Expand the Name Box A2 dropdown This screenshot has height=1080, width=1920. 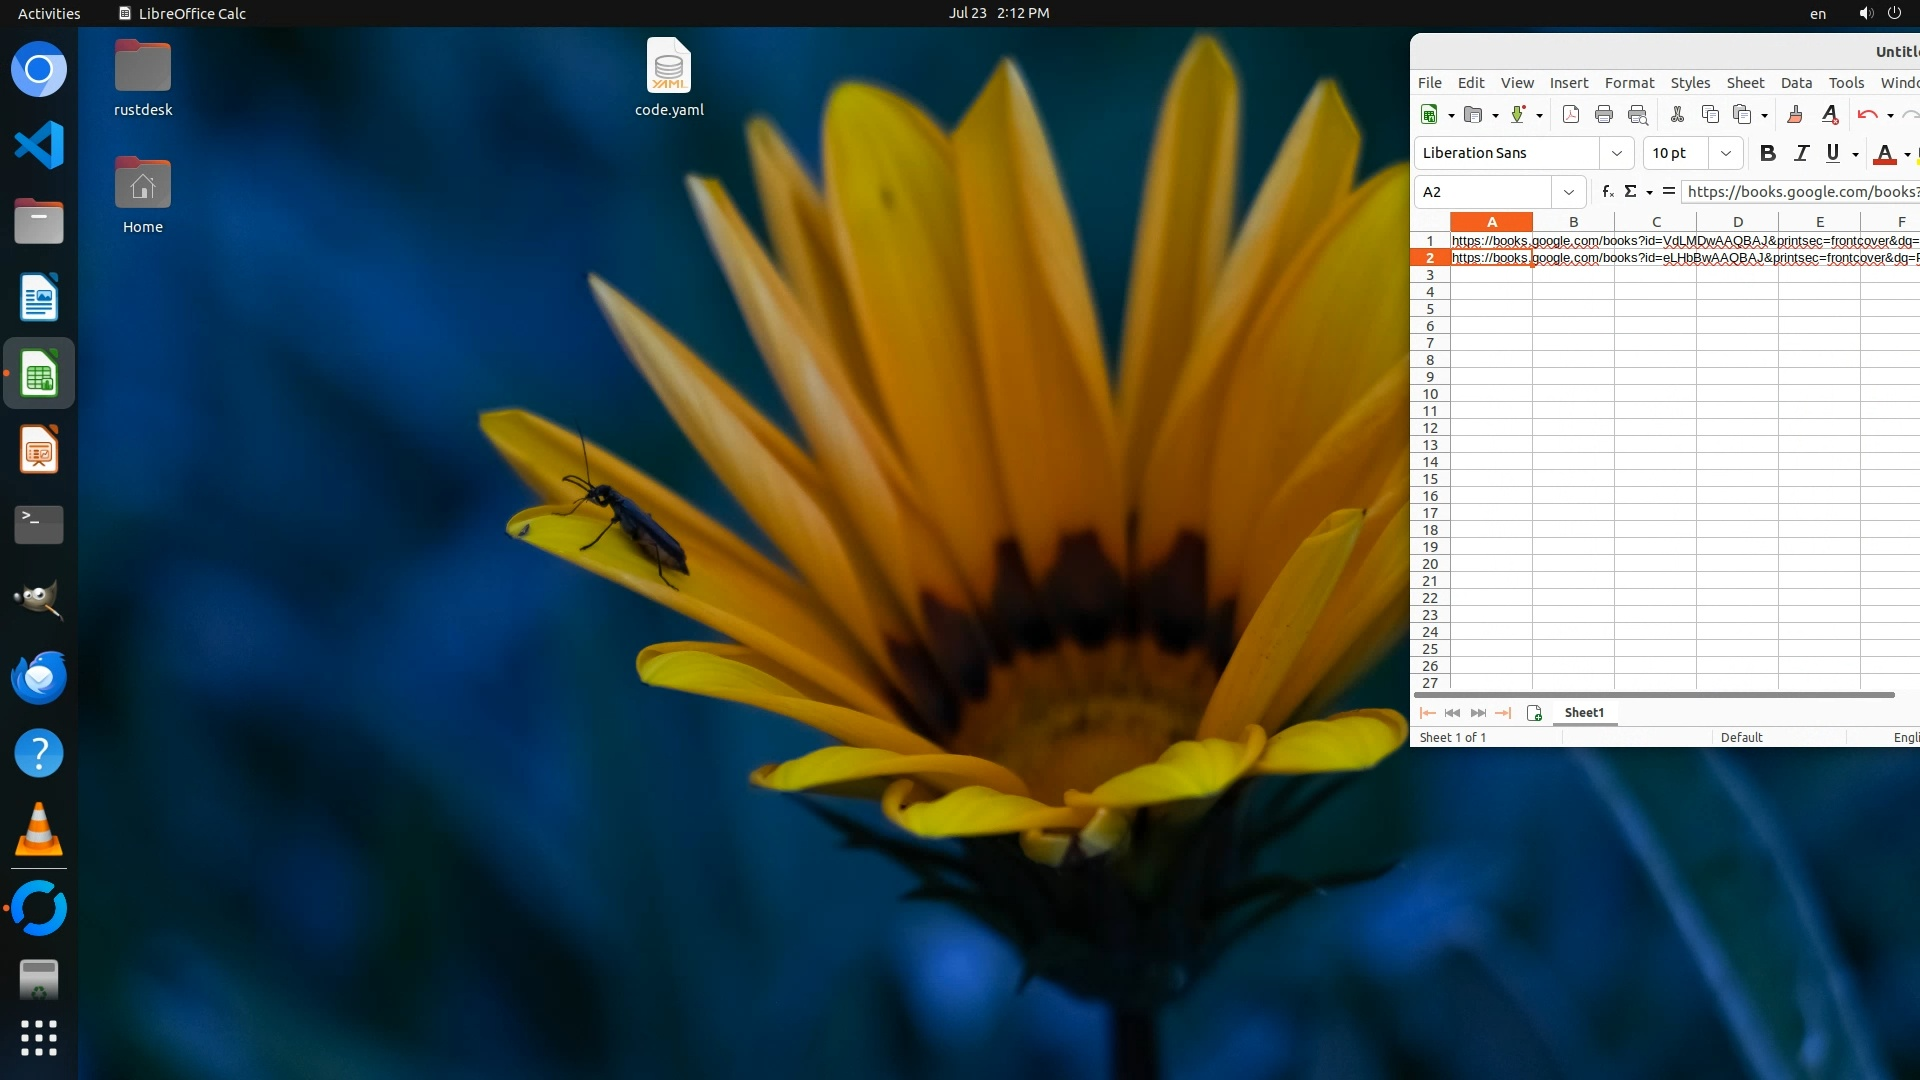(x=1568, y=192)
